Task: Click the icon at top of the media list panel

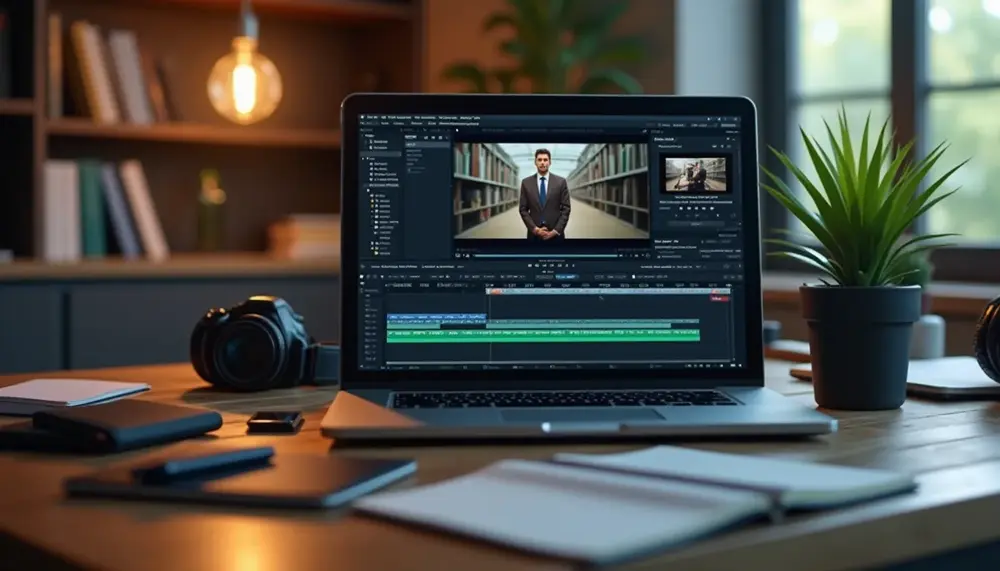Action: (x=411, y=135)
